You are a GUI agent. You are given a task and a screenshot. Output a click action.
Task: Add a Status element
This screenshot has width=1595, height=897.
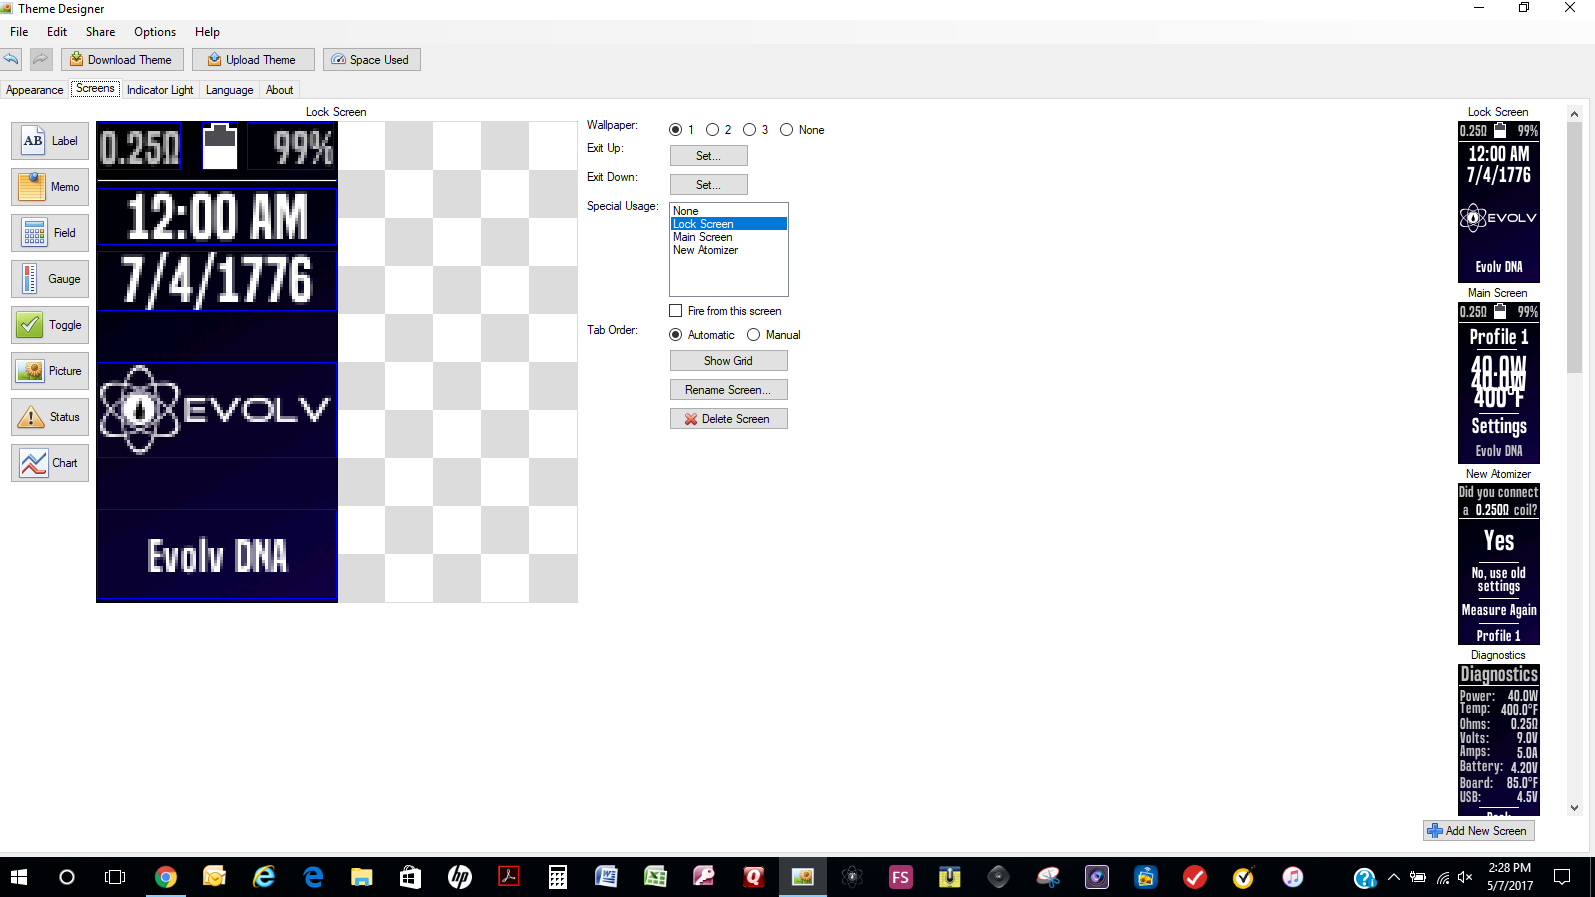50,417
